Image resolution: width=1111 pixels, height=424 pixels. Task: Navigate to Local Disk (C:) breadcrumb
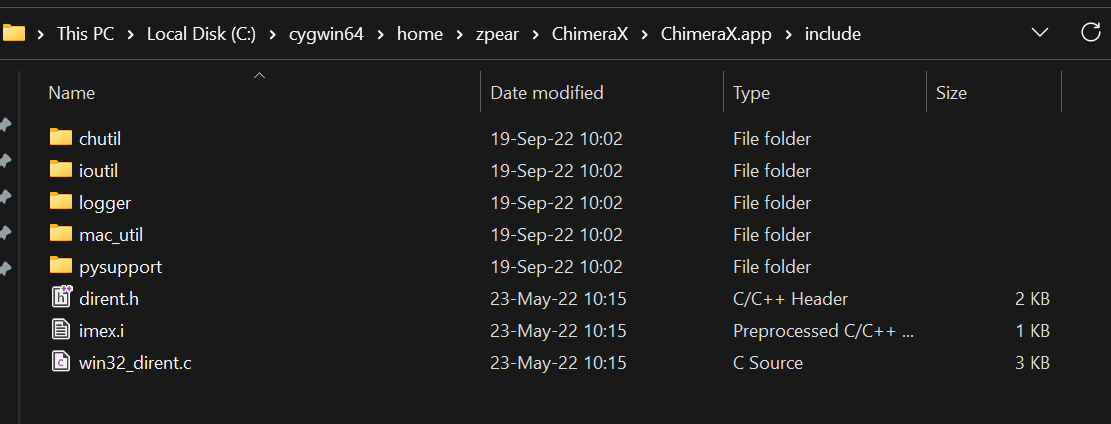point(201,34)
